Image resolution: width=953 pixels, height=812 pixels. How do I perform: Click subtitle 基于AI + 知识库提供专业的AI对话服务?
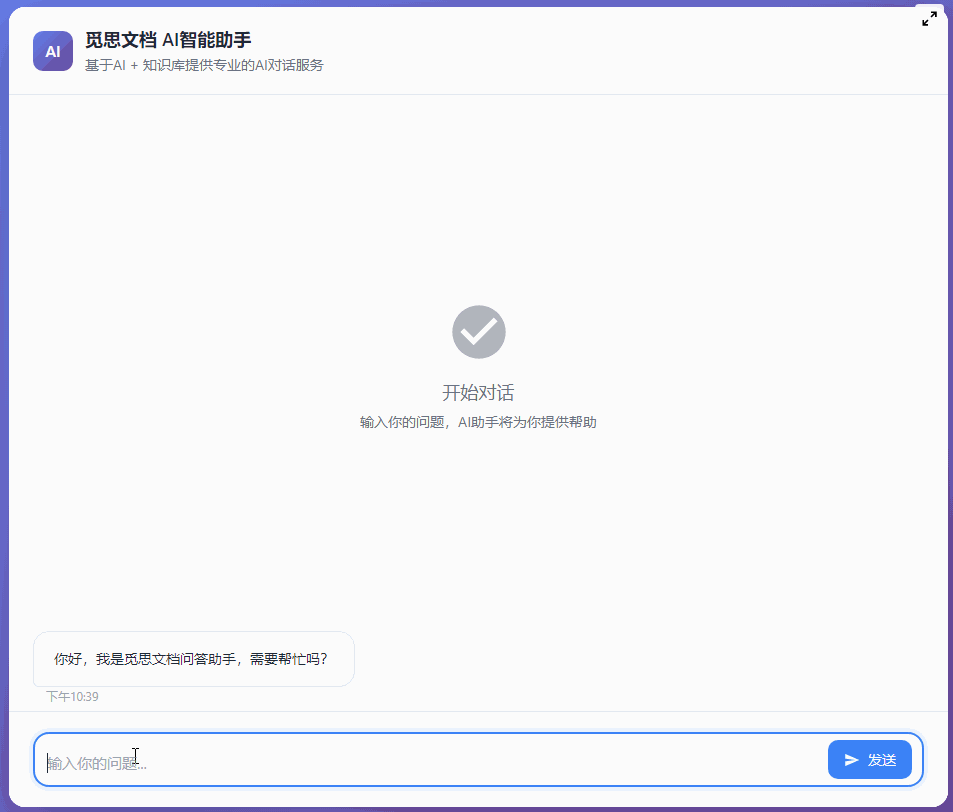[x=204, y=65]
